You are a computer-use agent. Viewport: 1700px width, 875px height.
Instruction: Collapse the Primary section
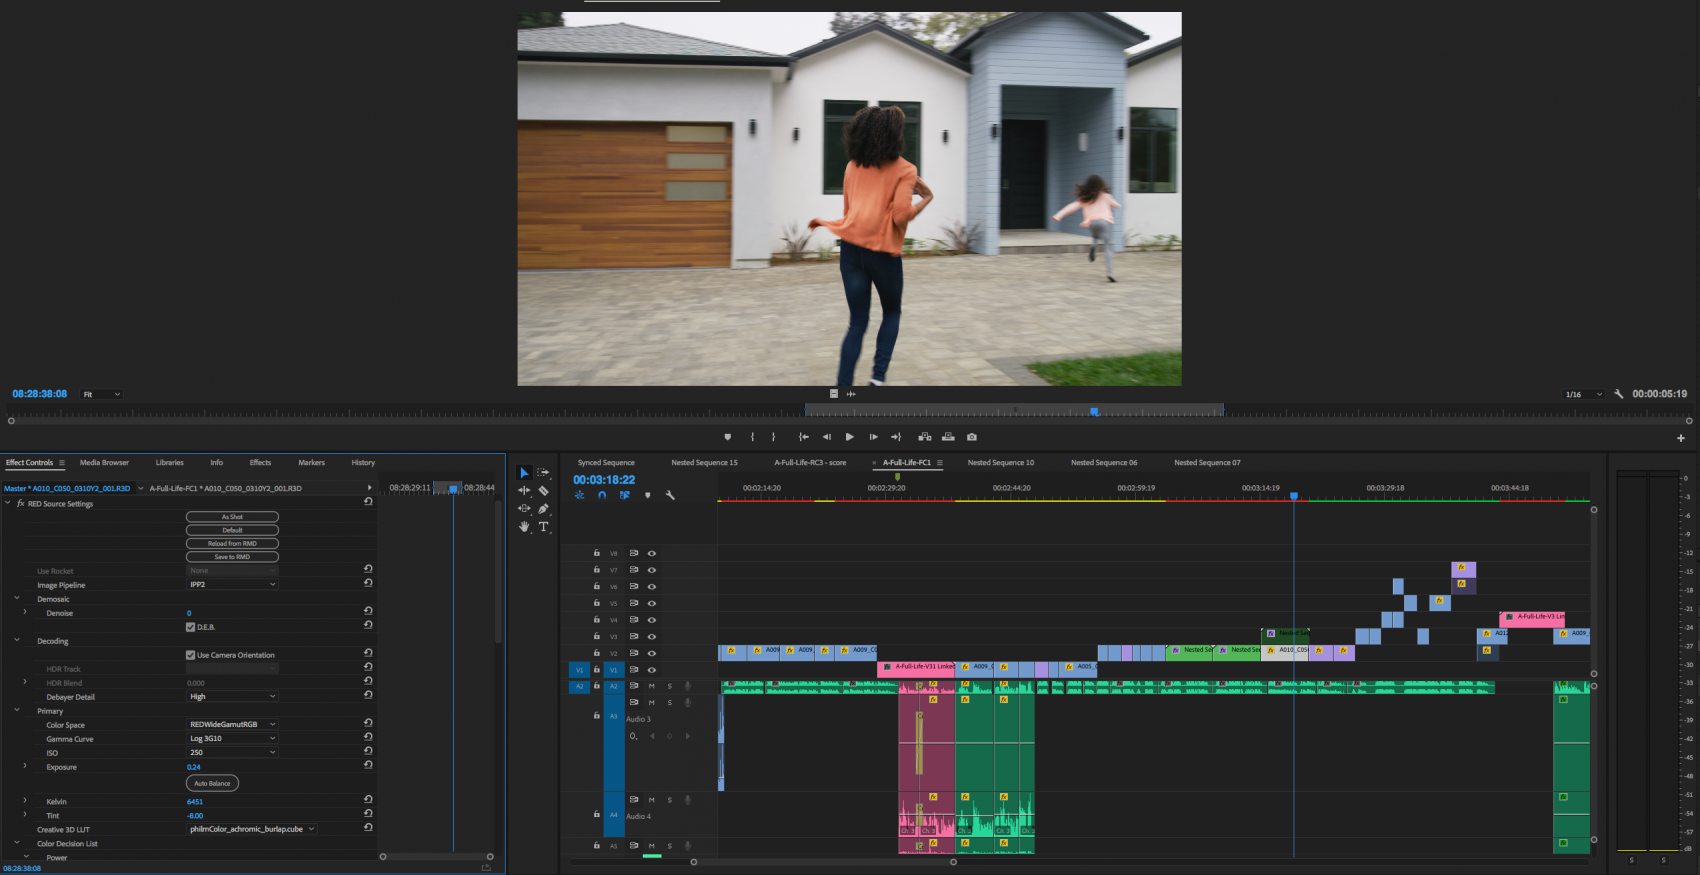coord(17,710)
